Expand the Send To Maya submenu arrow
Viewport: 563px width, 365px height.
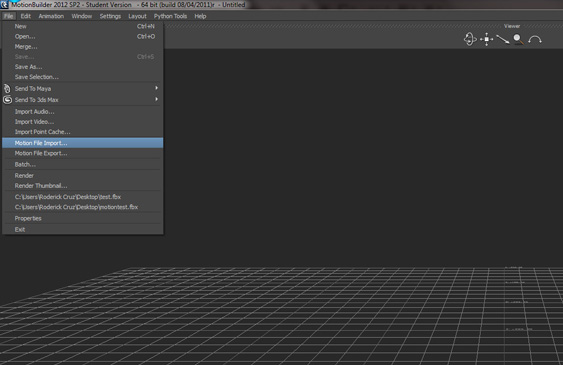pos(156,88)
